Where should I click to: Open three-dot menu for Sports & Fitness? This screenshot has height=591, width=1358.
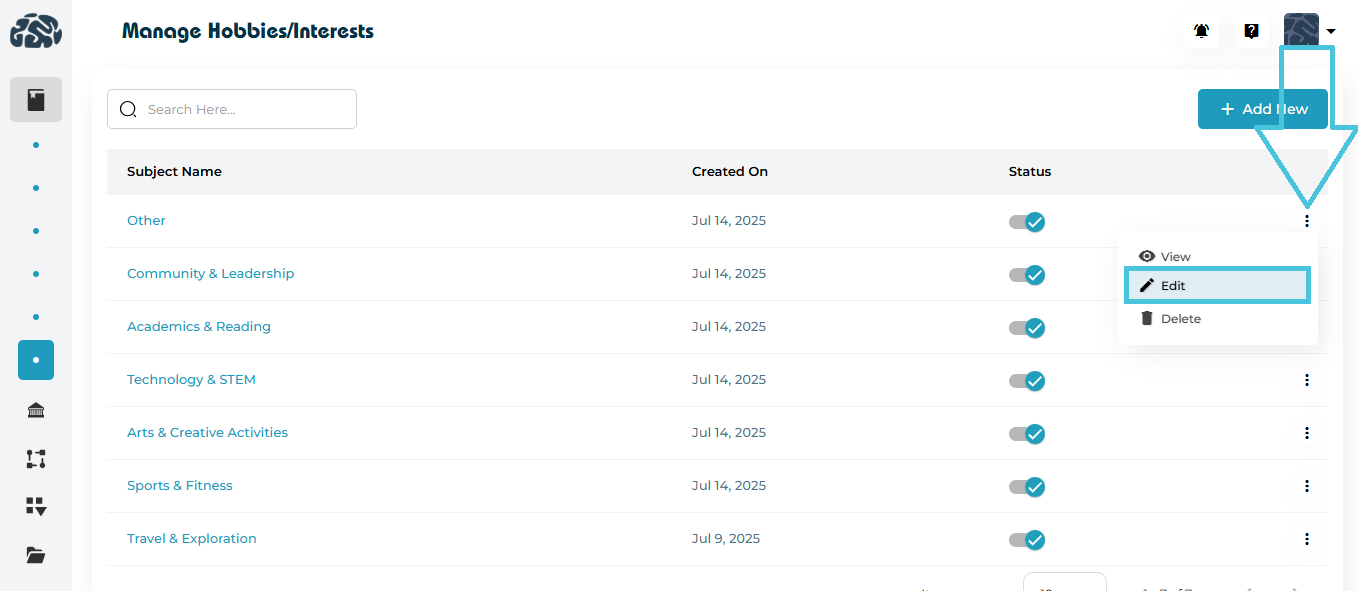[x=1306, y=486]
